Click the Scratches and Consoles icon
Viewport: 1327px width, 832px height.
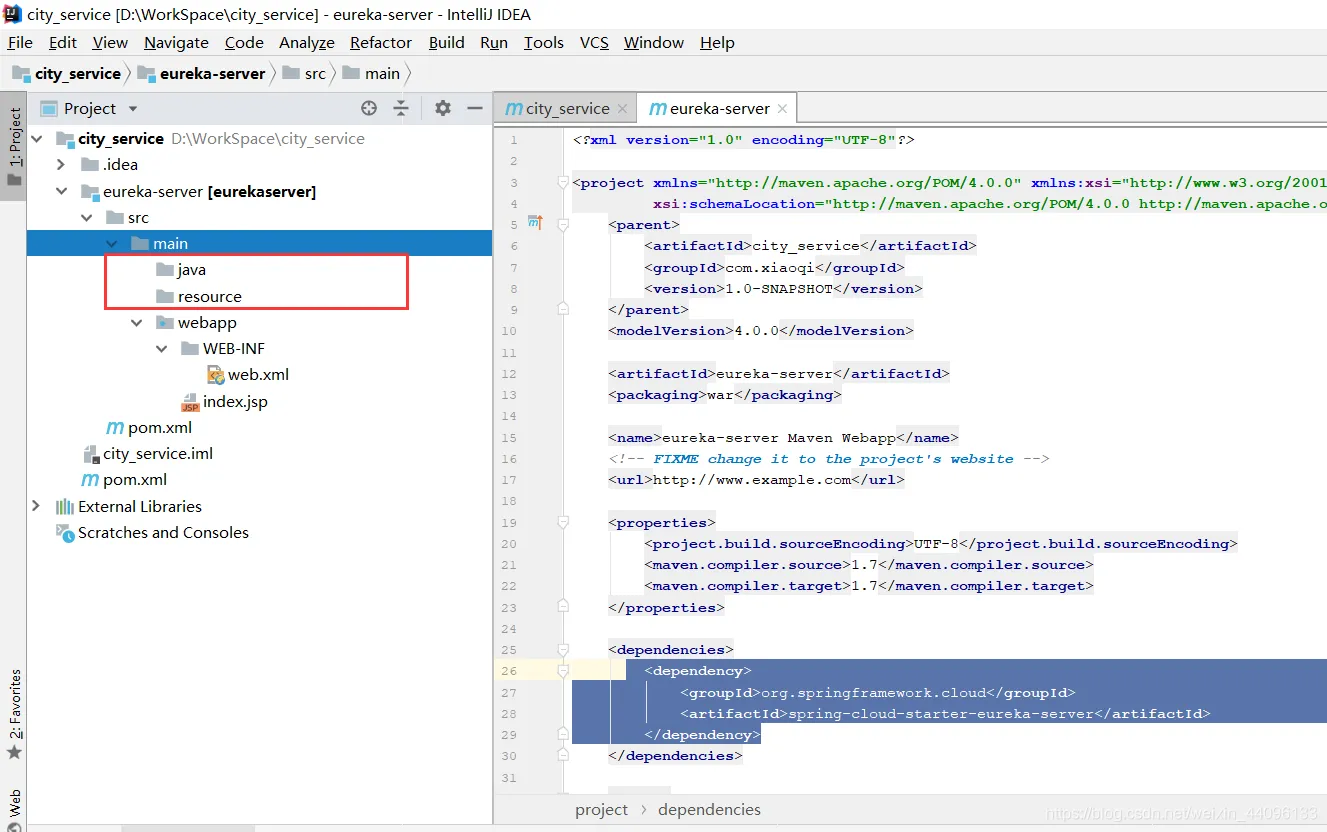coord(65,532)
